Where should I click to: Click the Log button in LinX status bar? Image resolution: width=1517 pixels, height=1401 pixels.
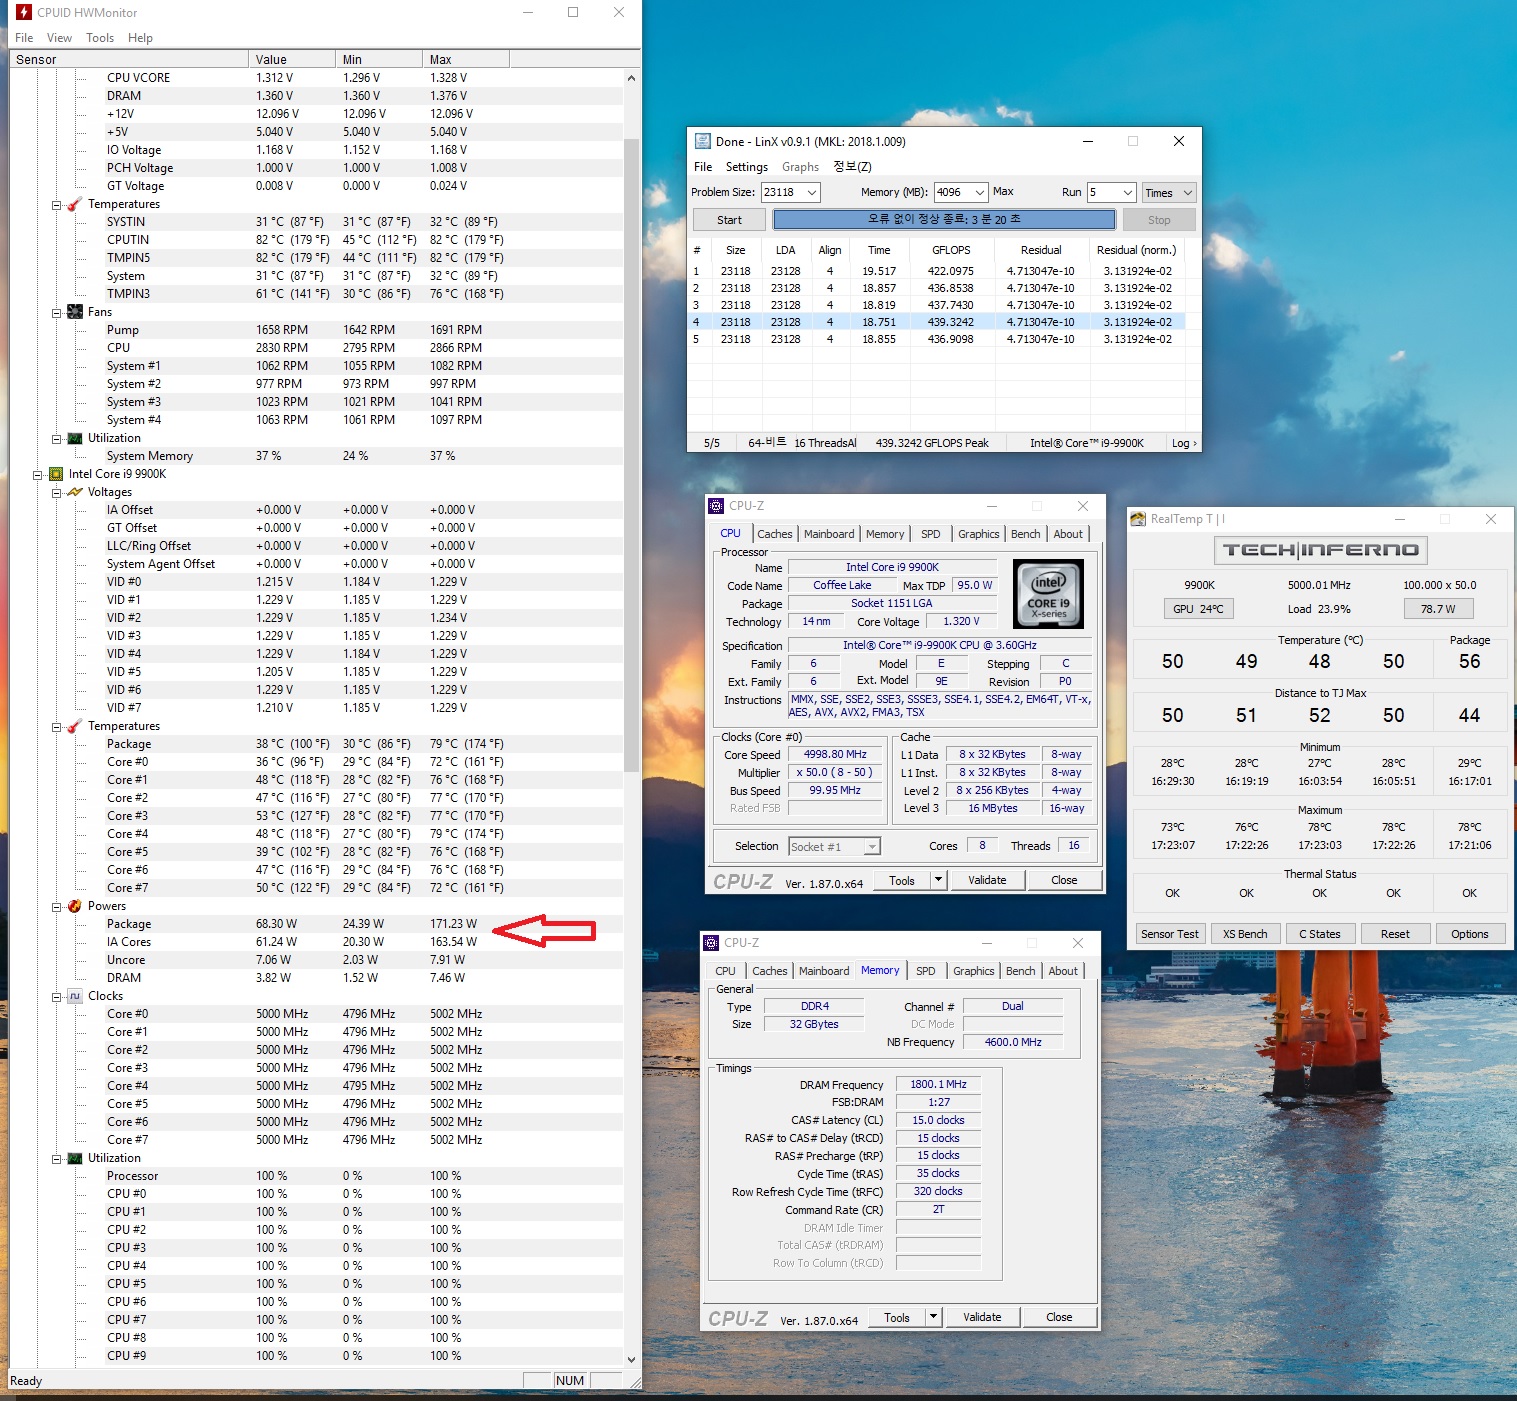(x=1183, y=443)
